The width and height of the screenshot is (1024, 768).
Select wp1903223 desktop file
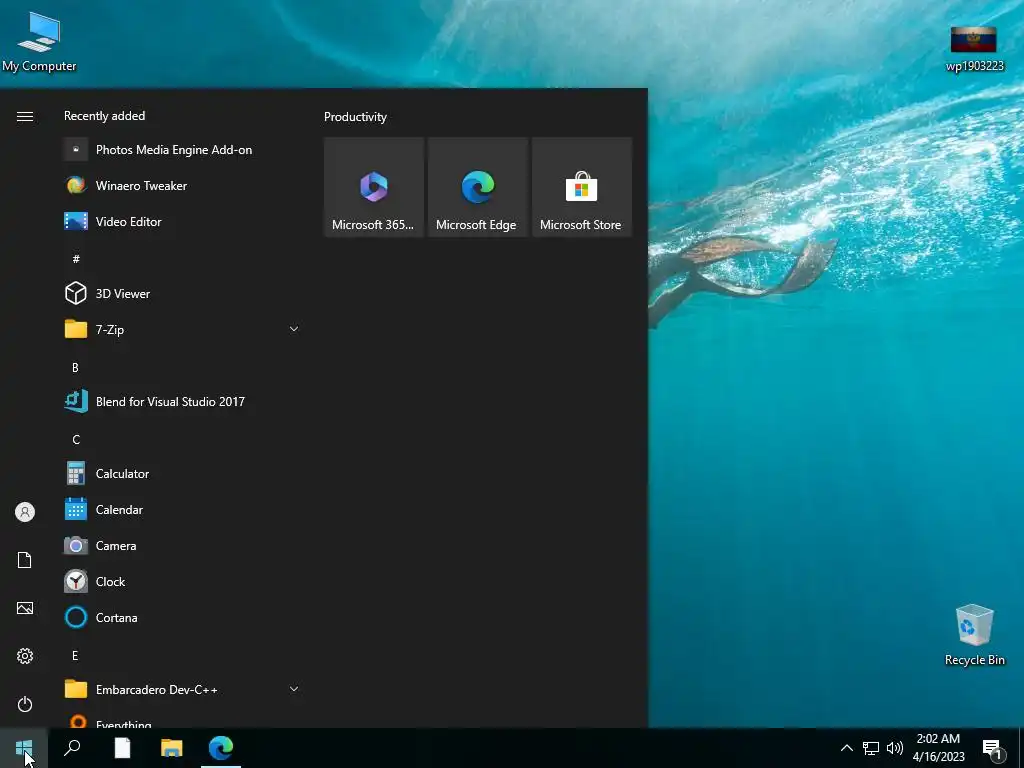974,49
